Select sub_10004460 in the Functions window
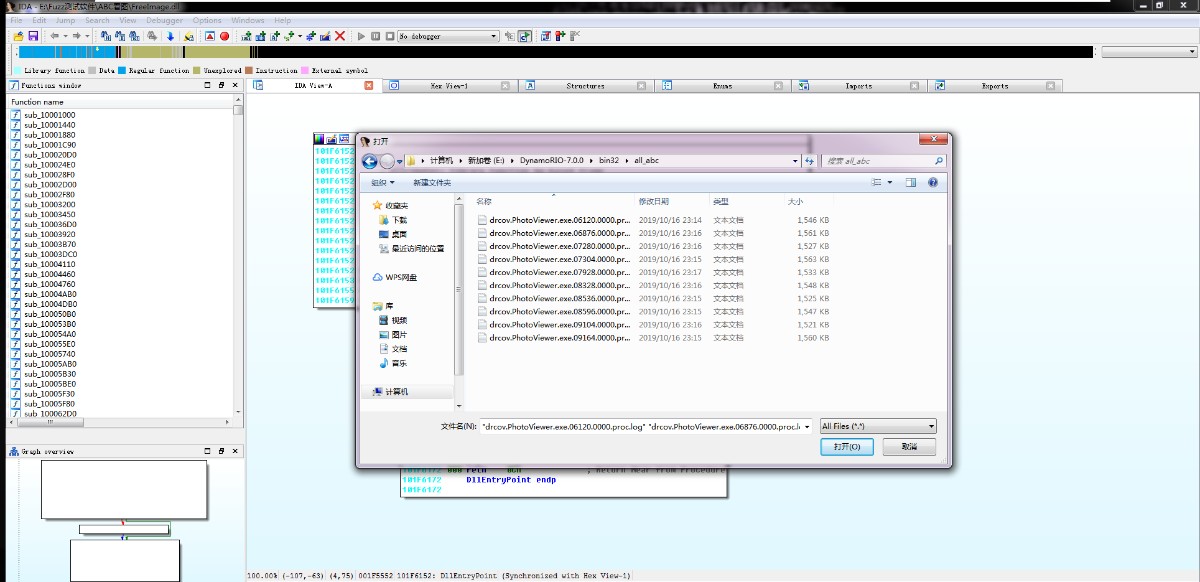1200x582 pixels. [x=50, y=274]
